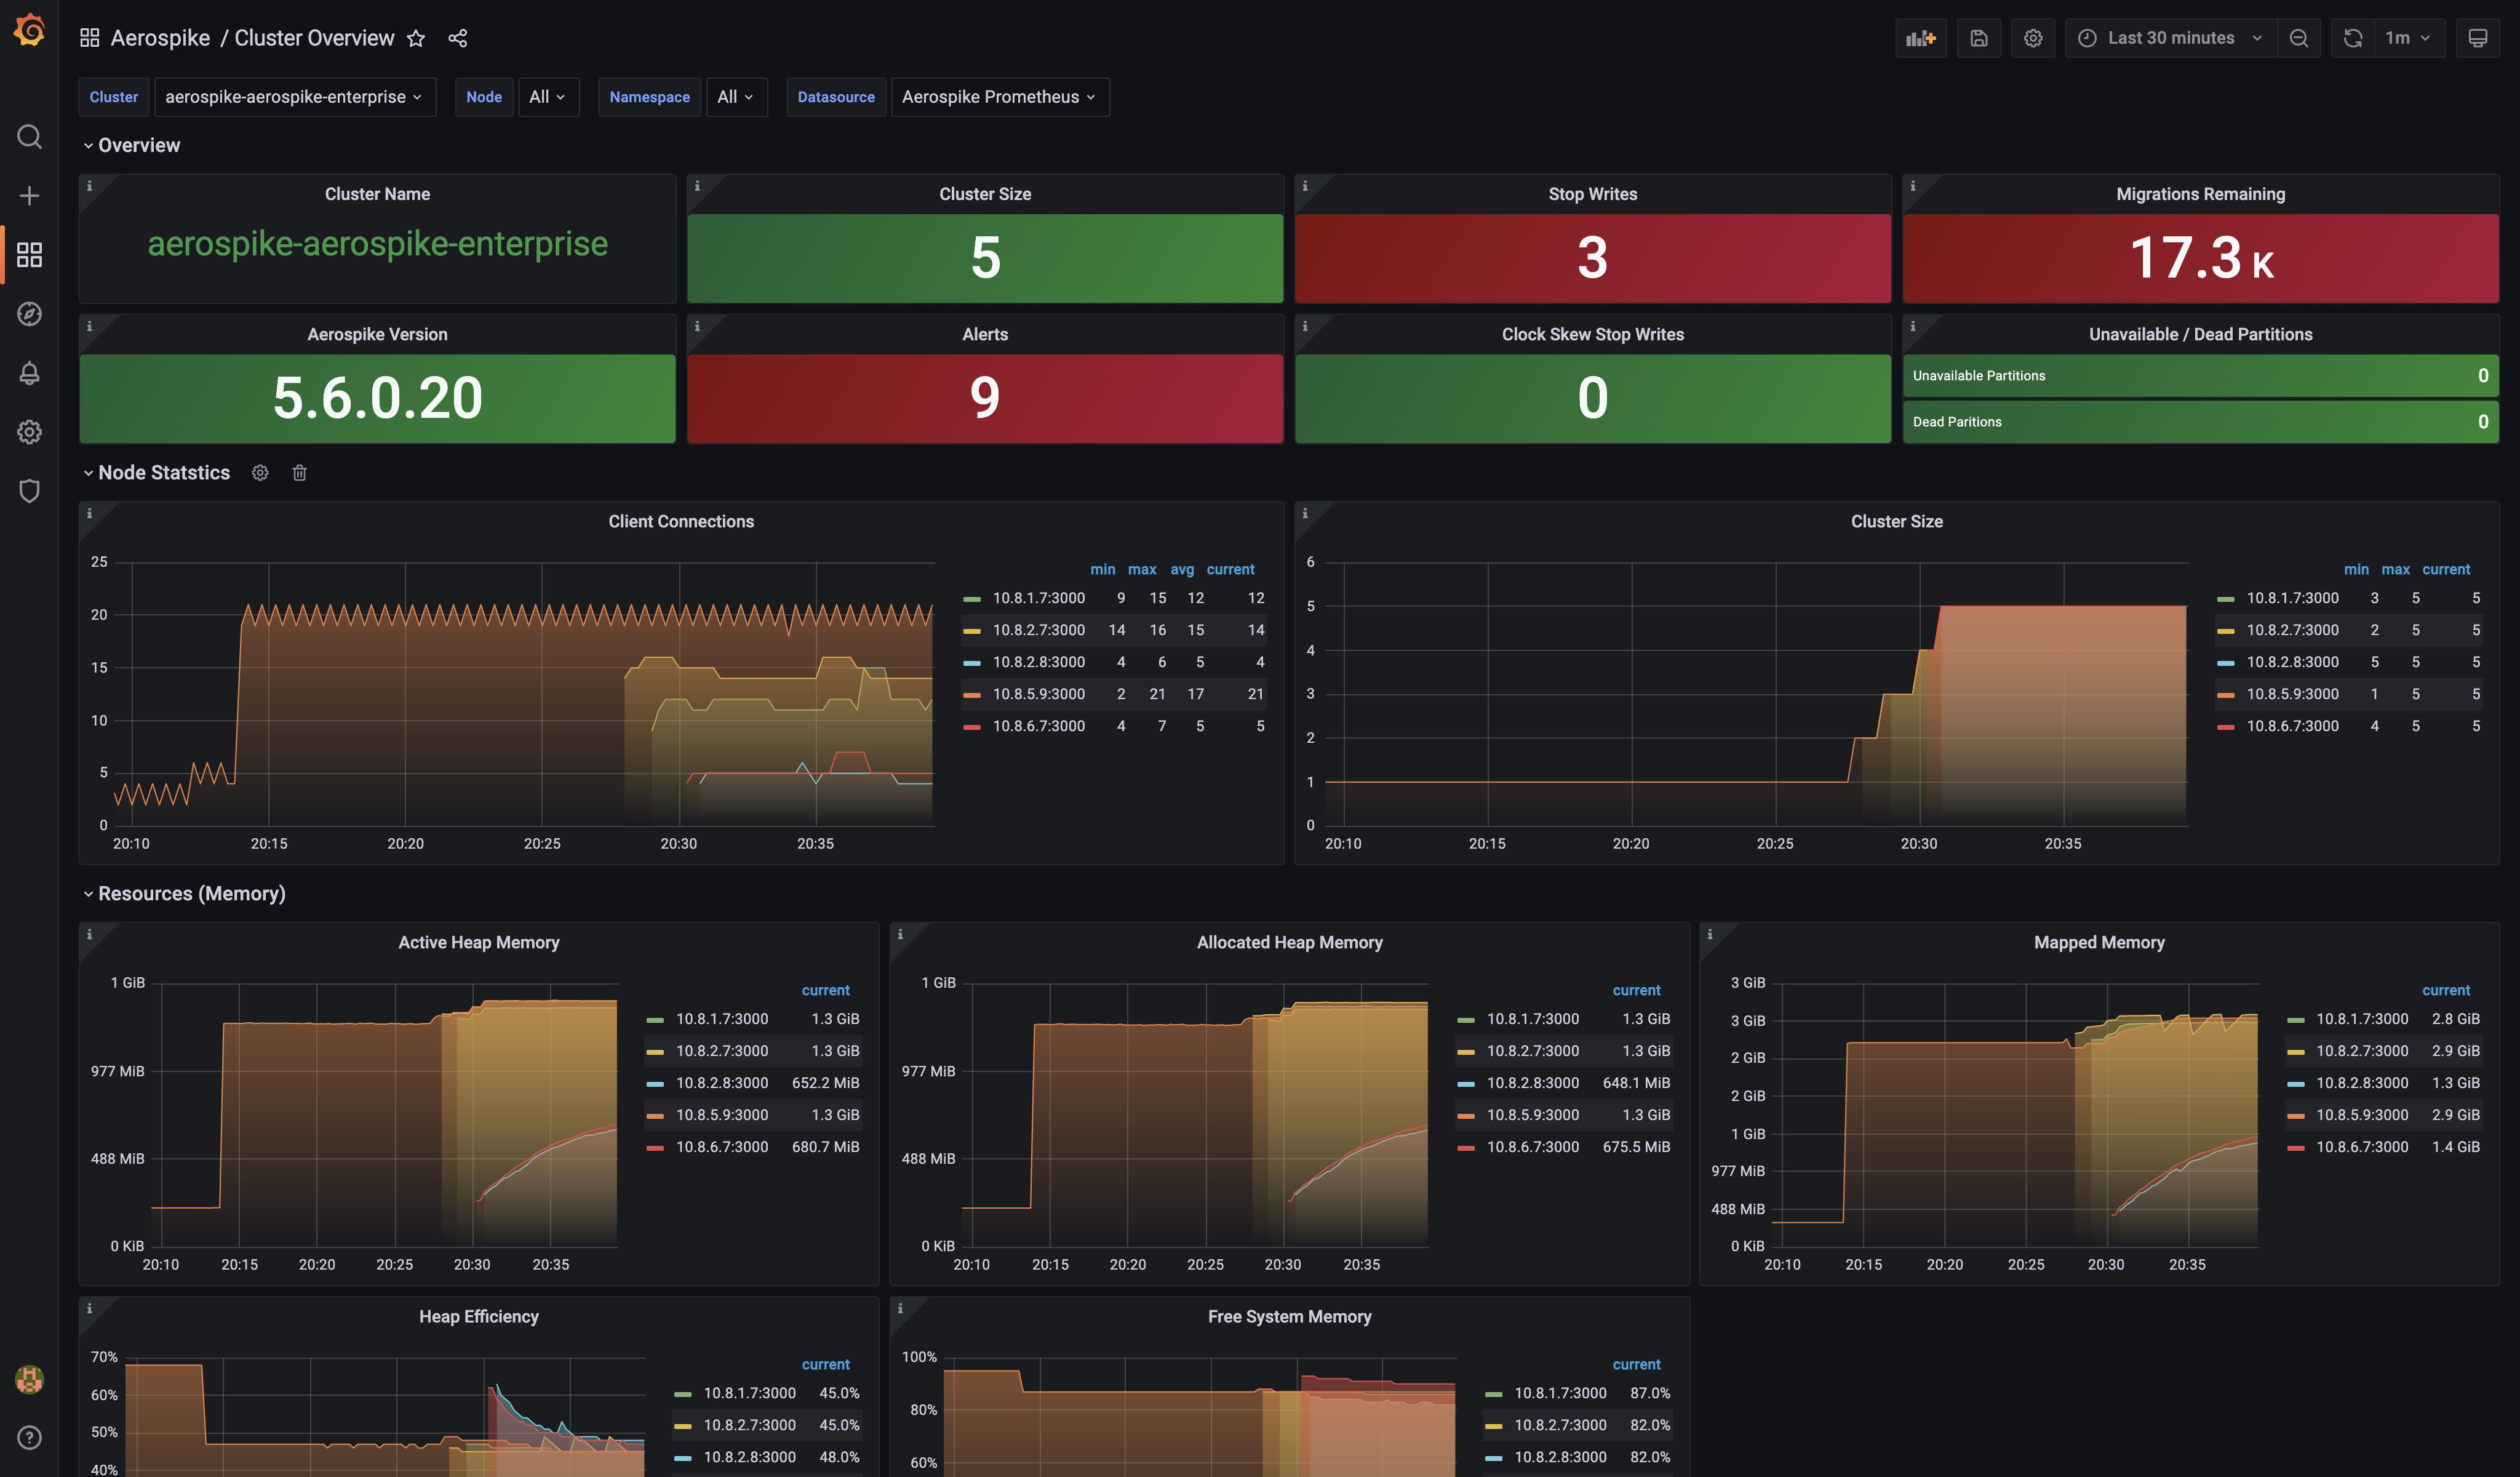Star the Cluster Overview dashboard
Viewport: 2520px width, 1477px height.
click(416, 38)
